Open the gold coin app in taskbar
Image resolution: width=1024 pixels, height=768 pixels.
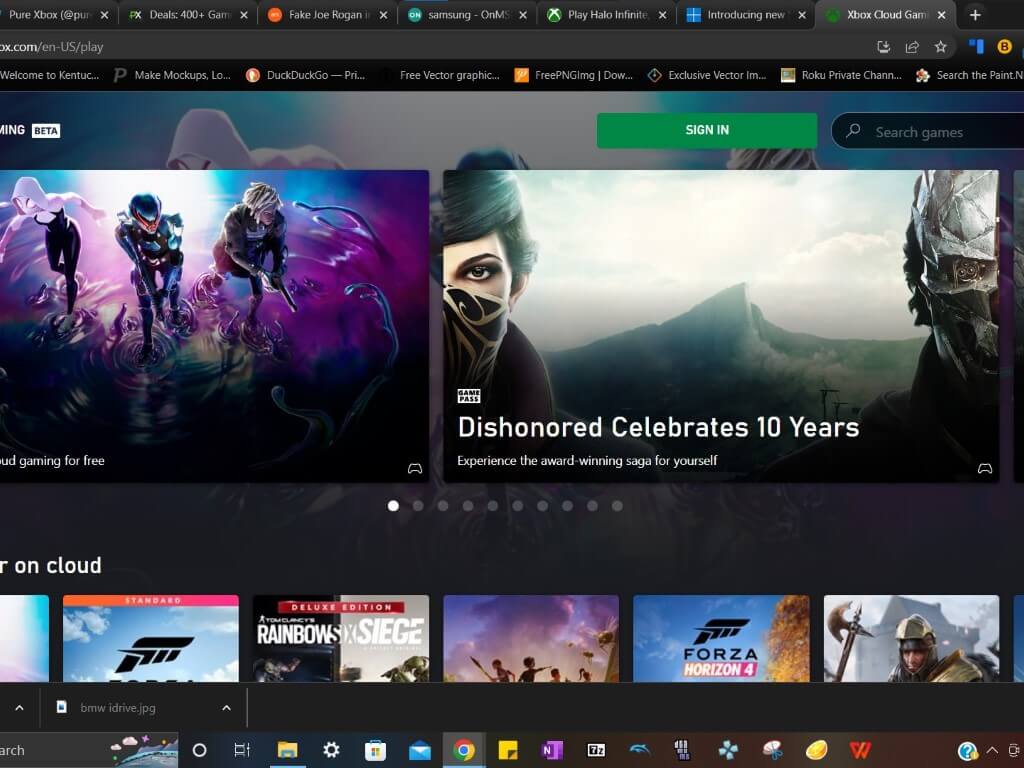(x=816, y=750)
